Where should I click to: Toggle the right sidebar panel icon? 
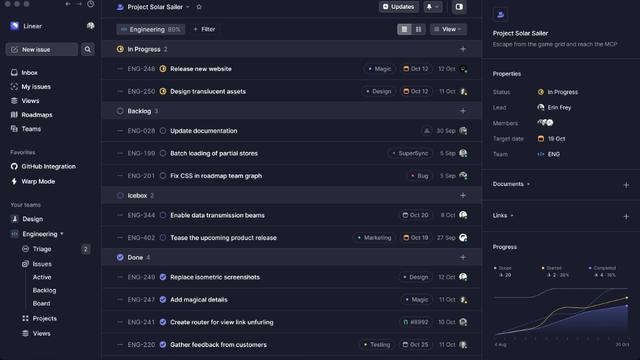[459, 7]
